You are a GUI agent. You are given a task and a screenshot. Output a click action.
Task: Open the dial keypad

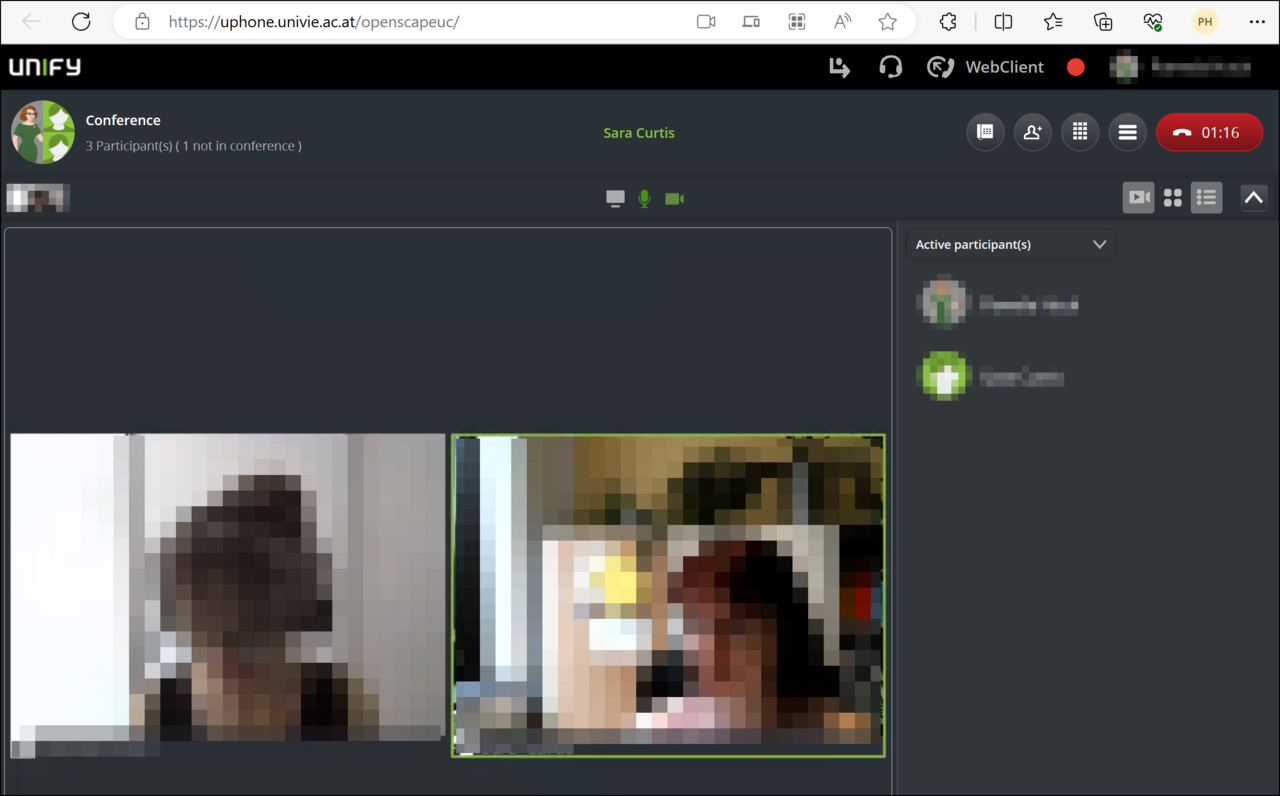(x=1080, y=132)
